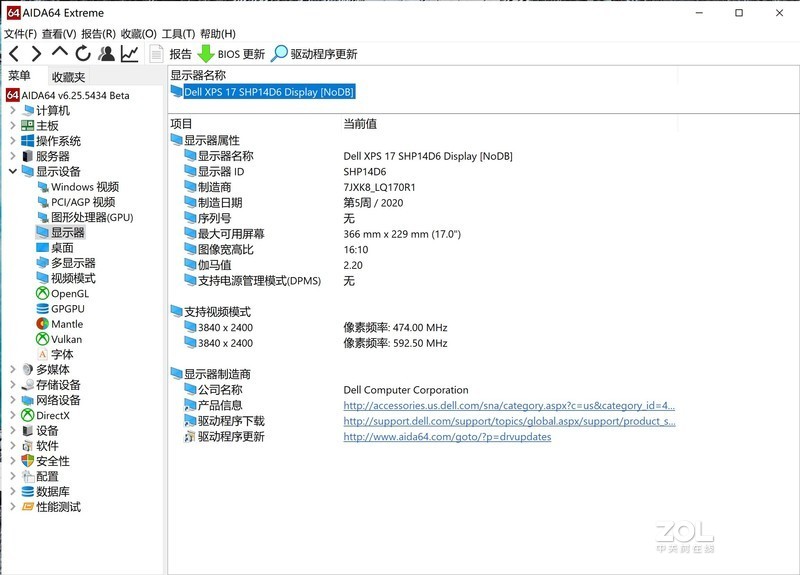Refresh the view with the circular arrow icon
The height and width of the screenshot is (575, 800).
[x=83, y=54]
